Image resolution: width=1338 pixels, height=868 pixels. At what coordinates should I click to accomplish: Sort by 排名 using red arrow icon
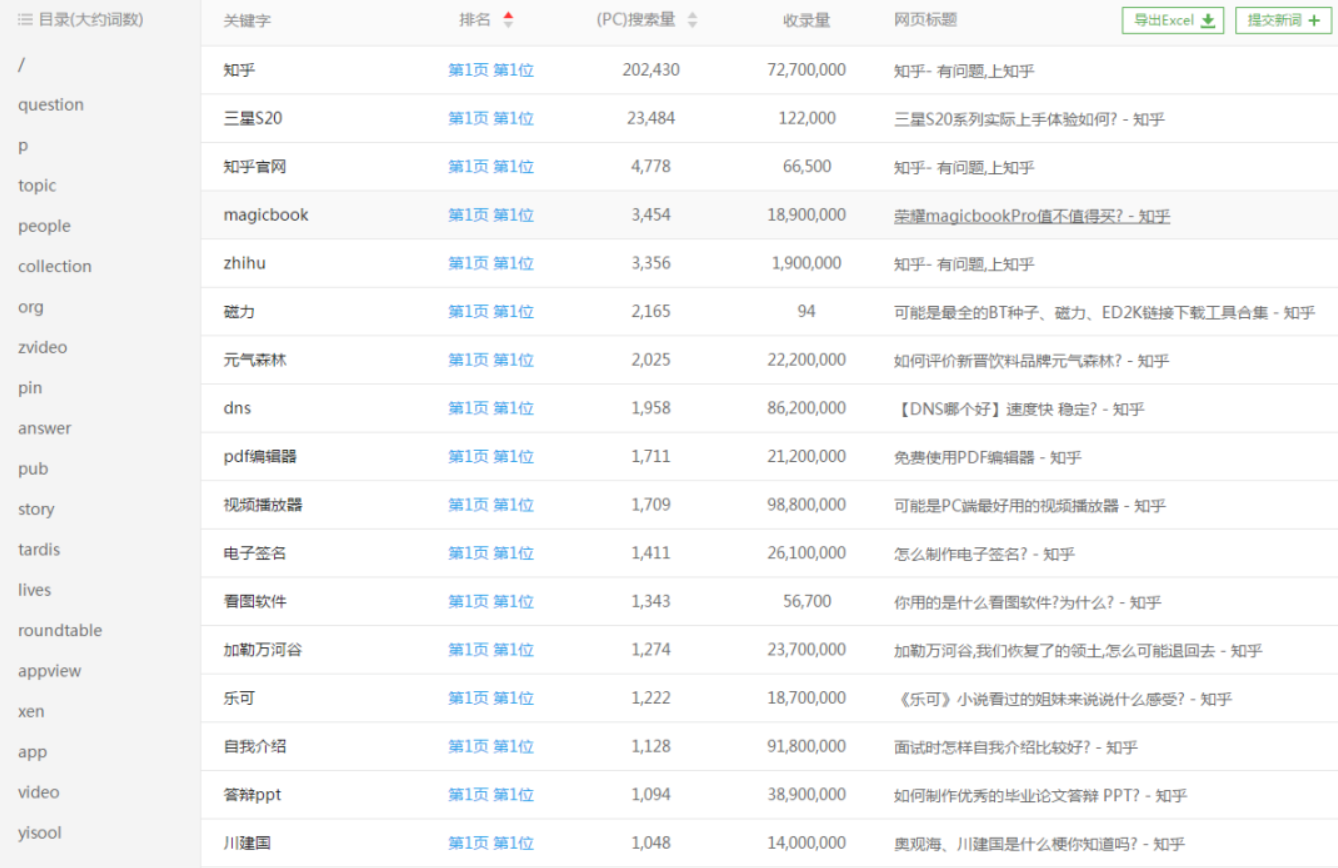508,20
